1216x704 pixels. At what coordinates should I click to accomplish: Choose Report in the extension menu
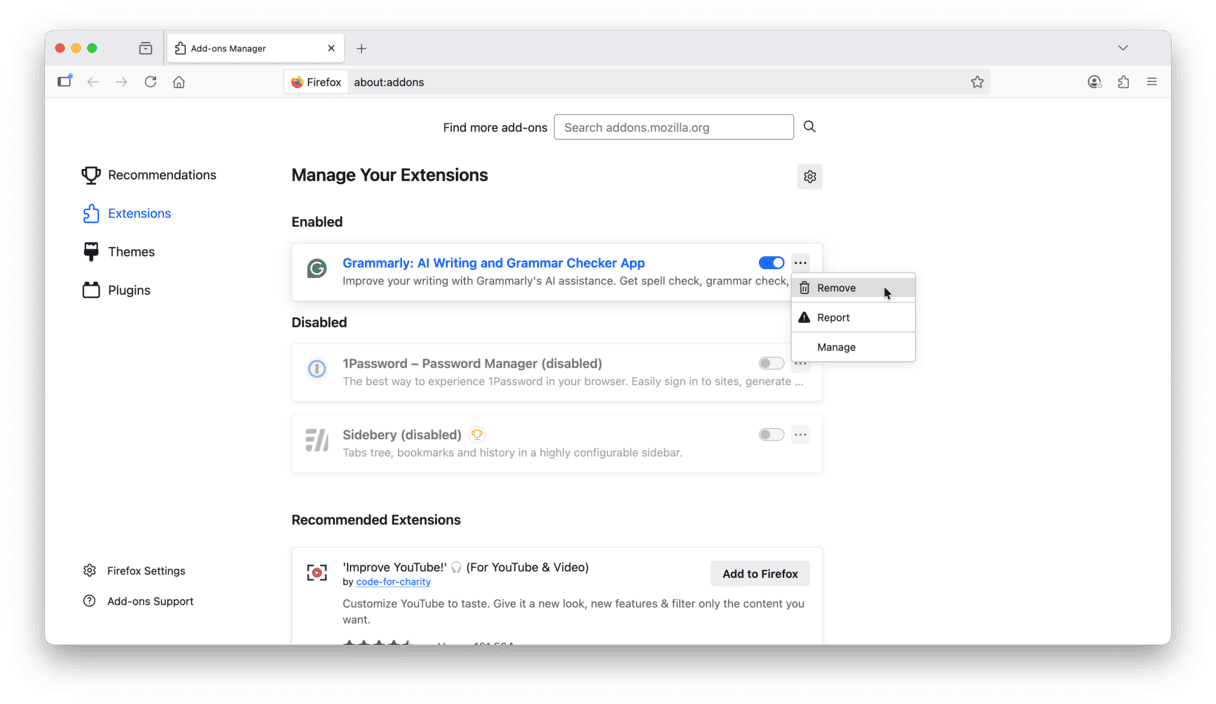(833, 318)
